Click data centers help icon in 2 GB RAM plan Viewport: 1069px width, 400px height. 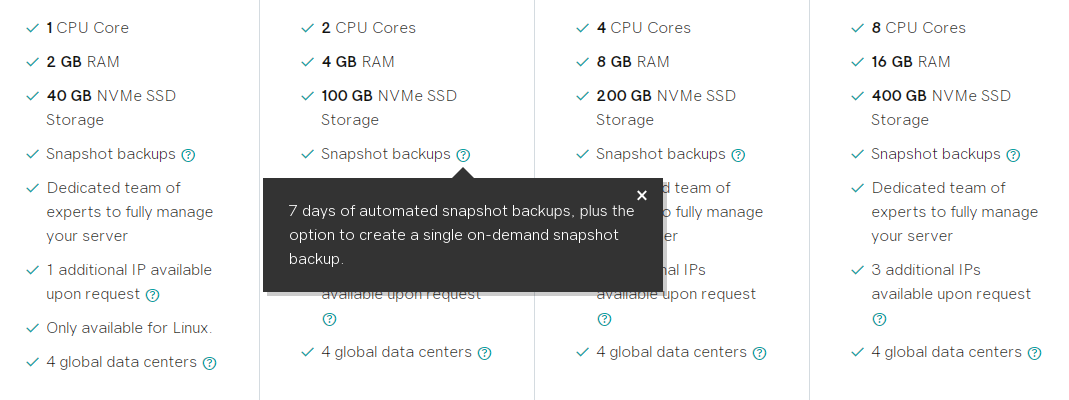point(209,363)
